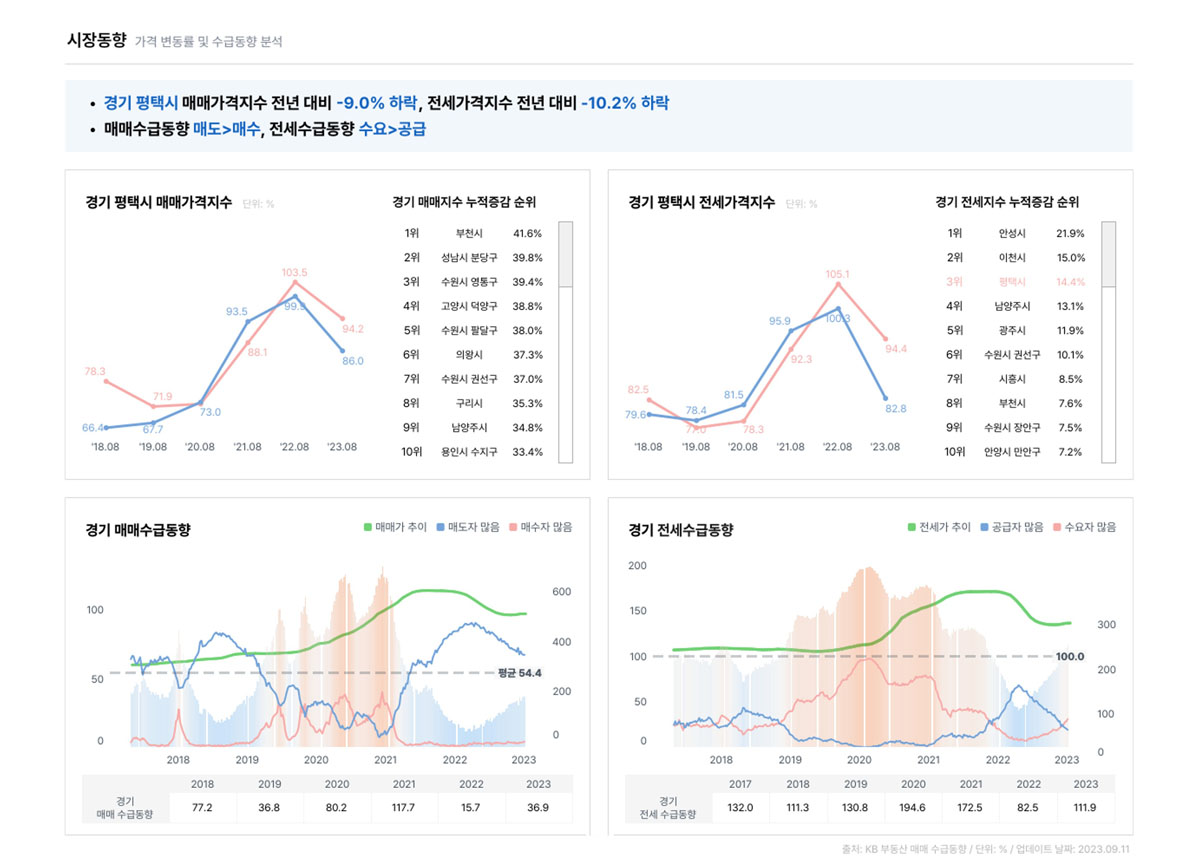The image size is (1200, 858).
Task: Click the 36.9 cell in 매매 수급동향 table
Action: 539,807
